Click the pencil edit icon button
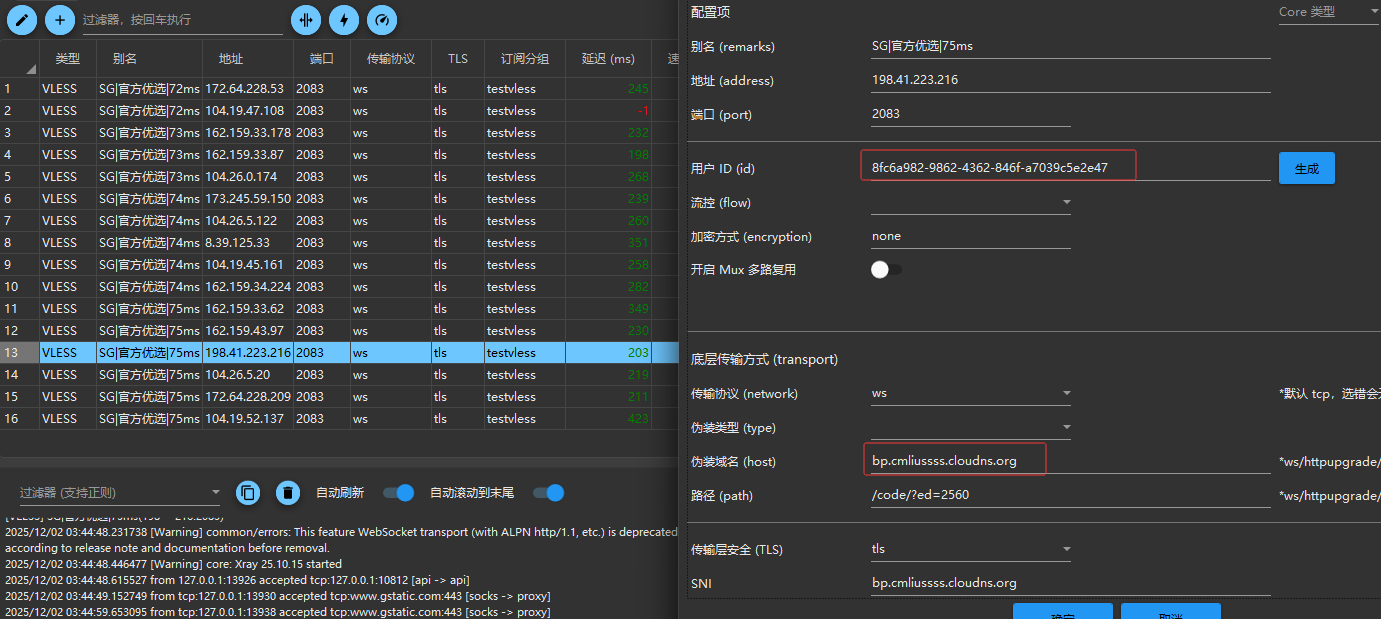Image resolution: width=1381 pixels, height=619 pixels. (x=22, y=19)
